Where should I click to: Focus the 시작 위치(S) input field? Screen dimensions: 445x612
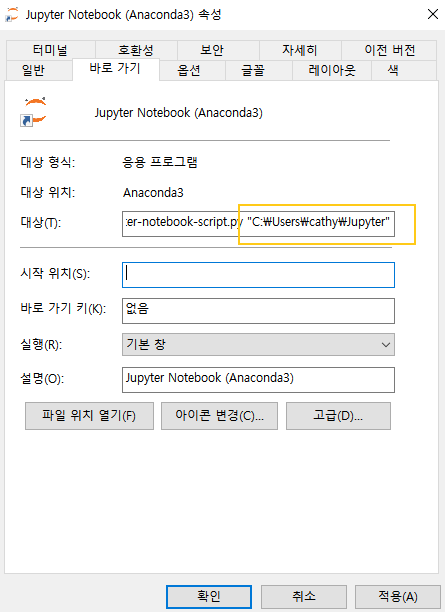tap(258, 275)
